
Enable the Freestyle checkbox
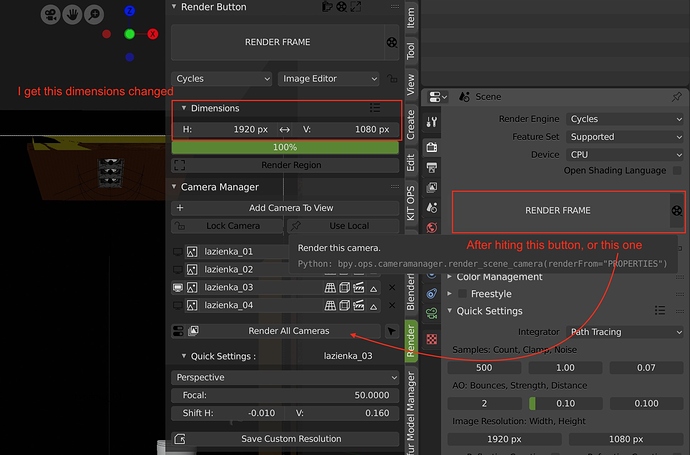462,294
